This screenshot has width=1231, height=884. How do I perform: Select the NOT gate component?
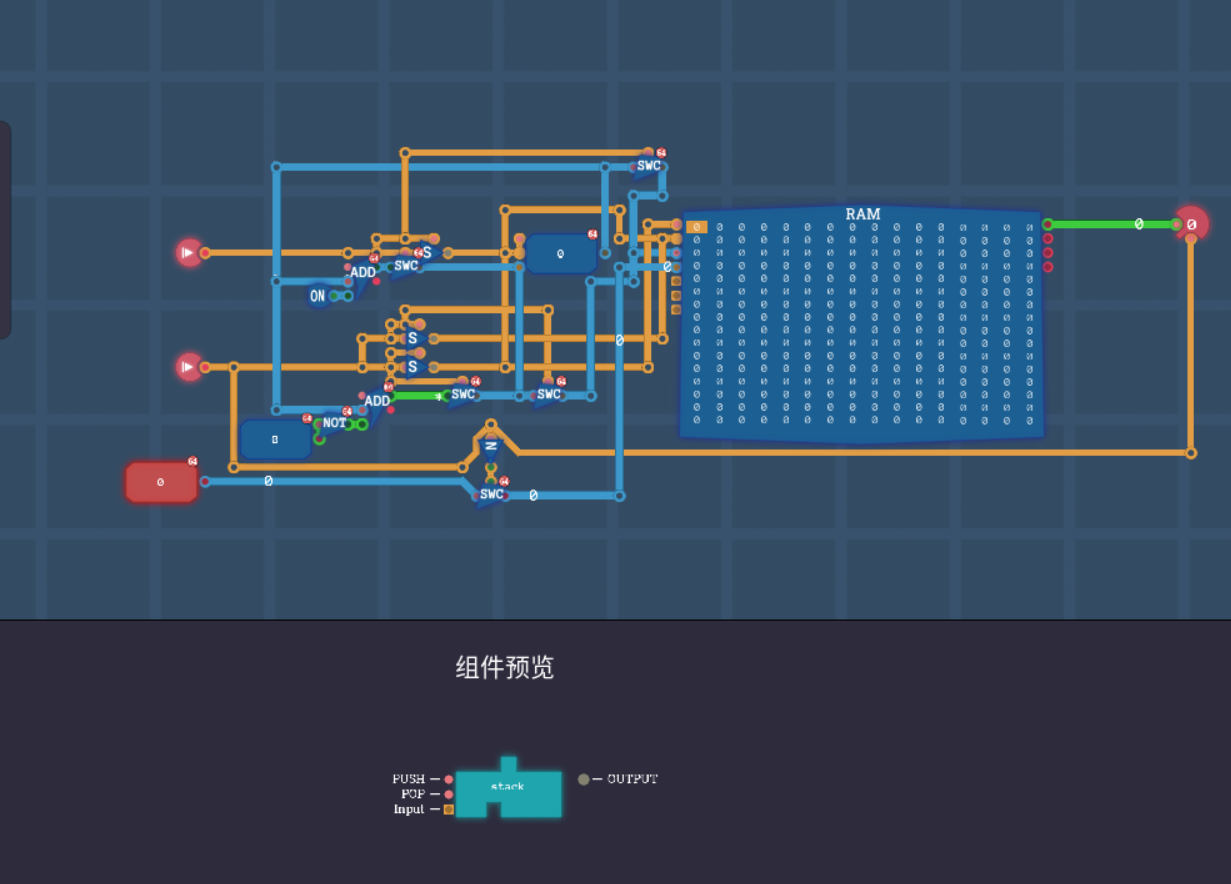334,423
